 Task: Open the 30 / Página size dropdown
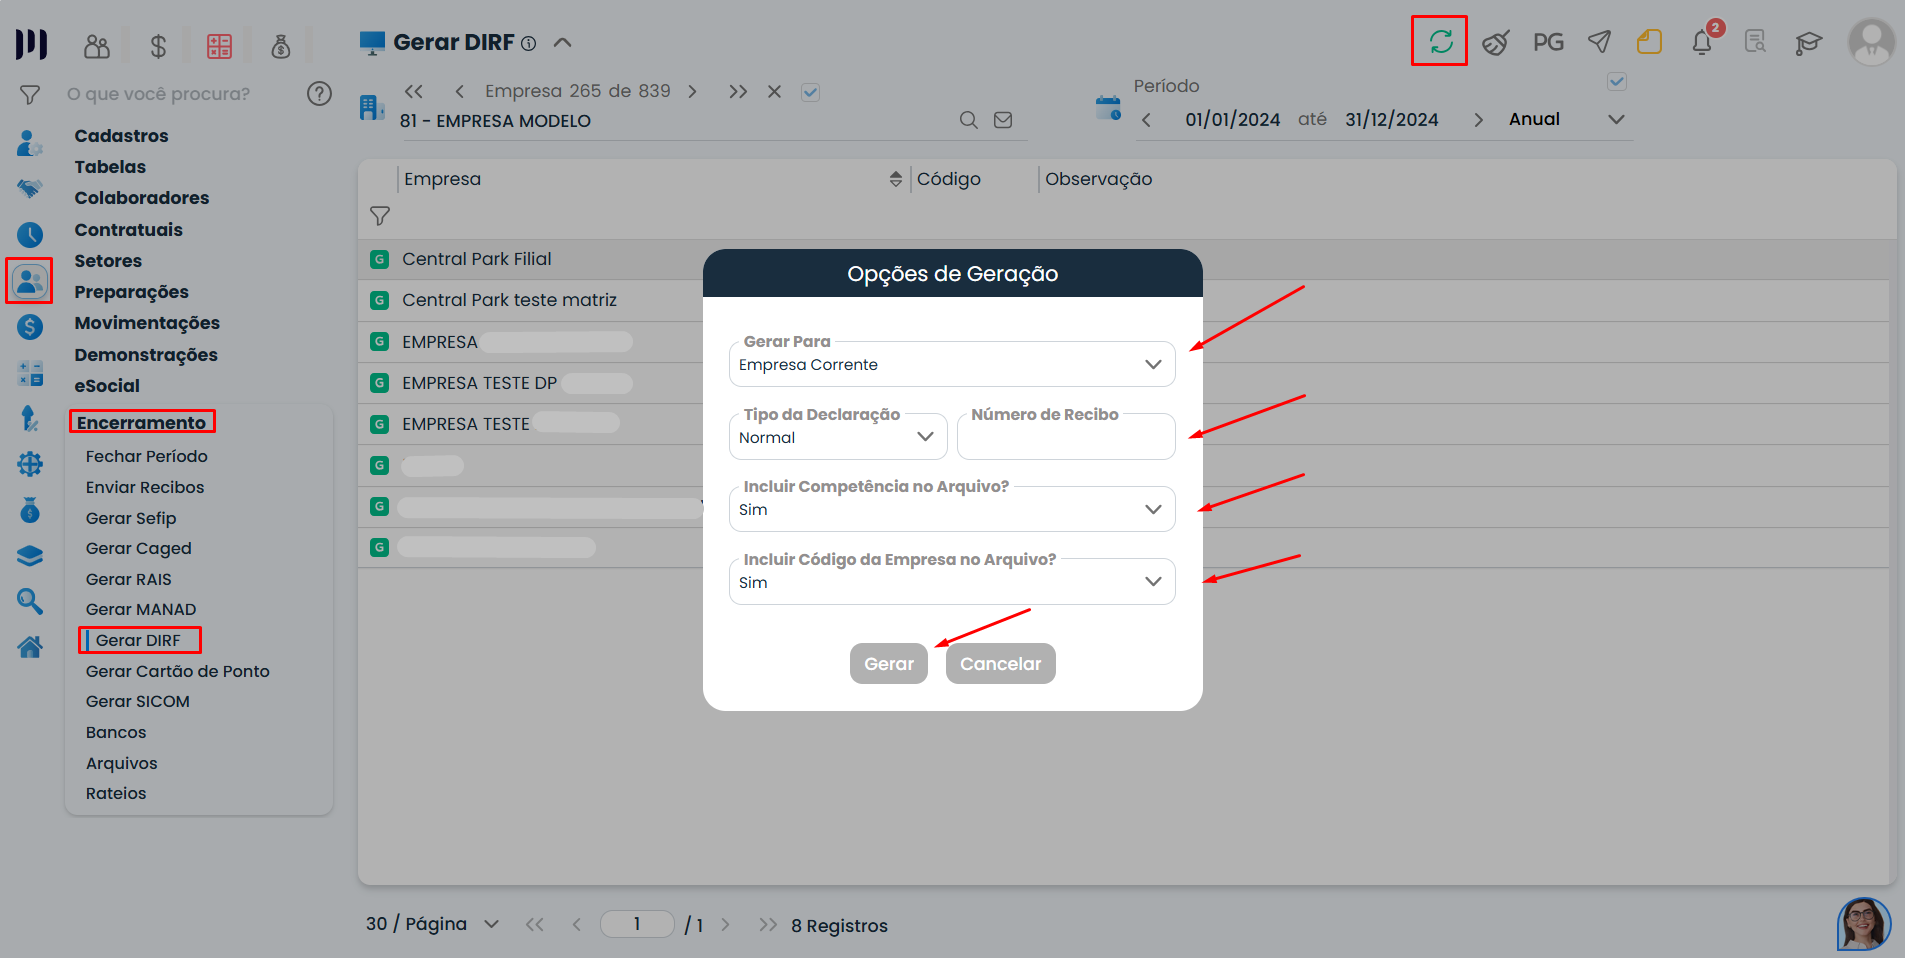coord(432,924)
